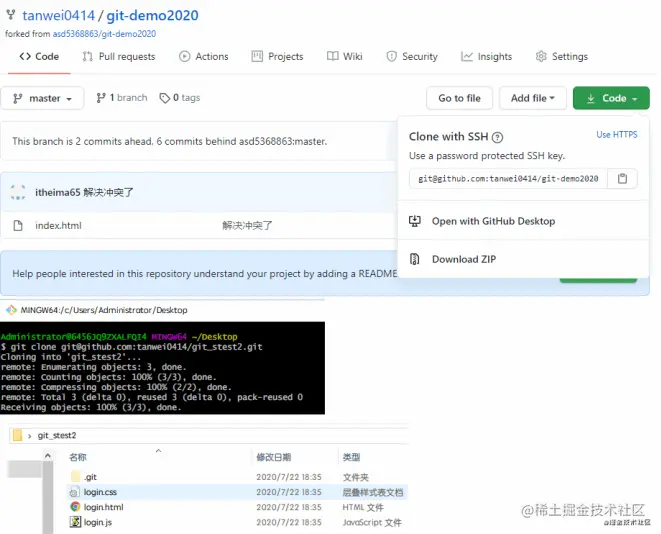
Task: Switch to the Code tab
Action: coord(39,56)
